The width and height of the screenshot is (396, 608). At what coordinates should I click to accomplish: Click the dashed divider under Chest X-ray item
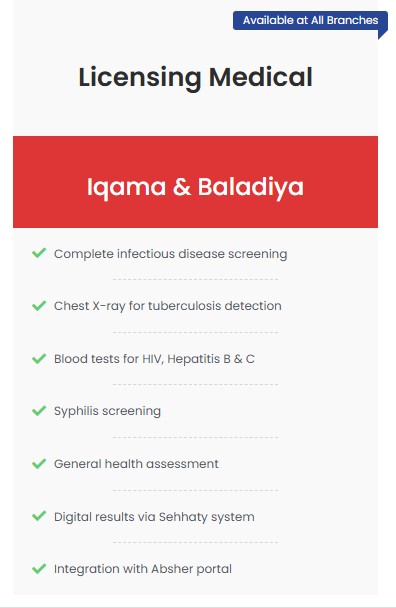(195, 332)
